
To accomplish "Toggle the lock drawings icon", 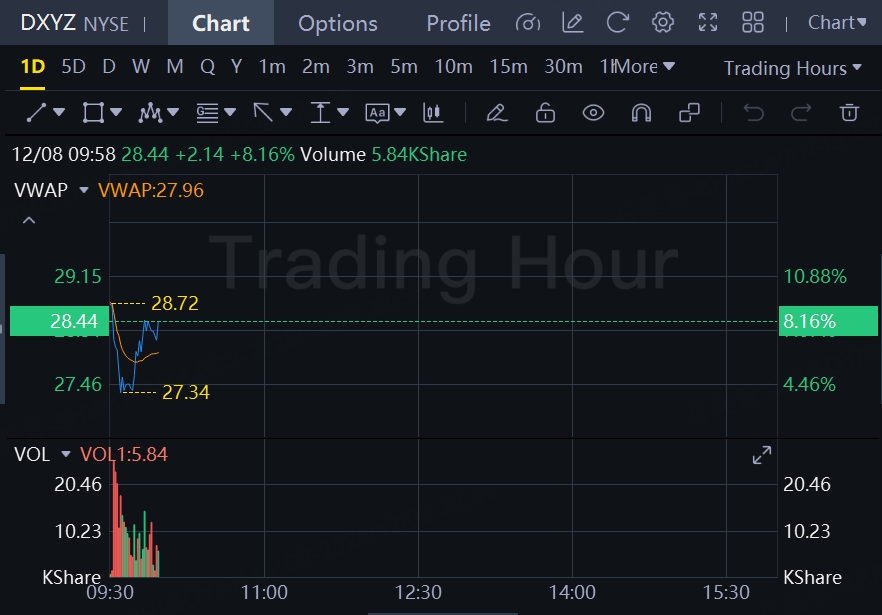I will point(545,113).
